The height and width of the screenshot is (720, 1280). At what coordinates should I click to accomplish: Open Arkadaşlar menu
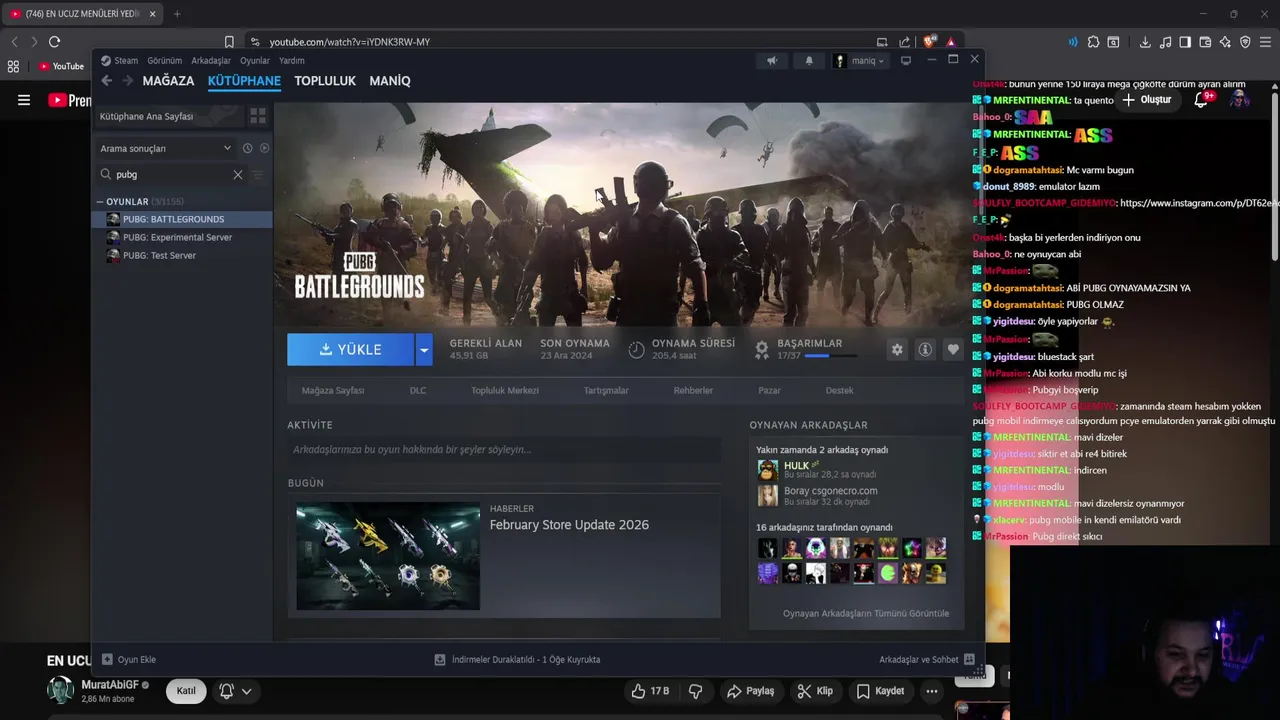pos(211,61)
